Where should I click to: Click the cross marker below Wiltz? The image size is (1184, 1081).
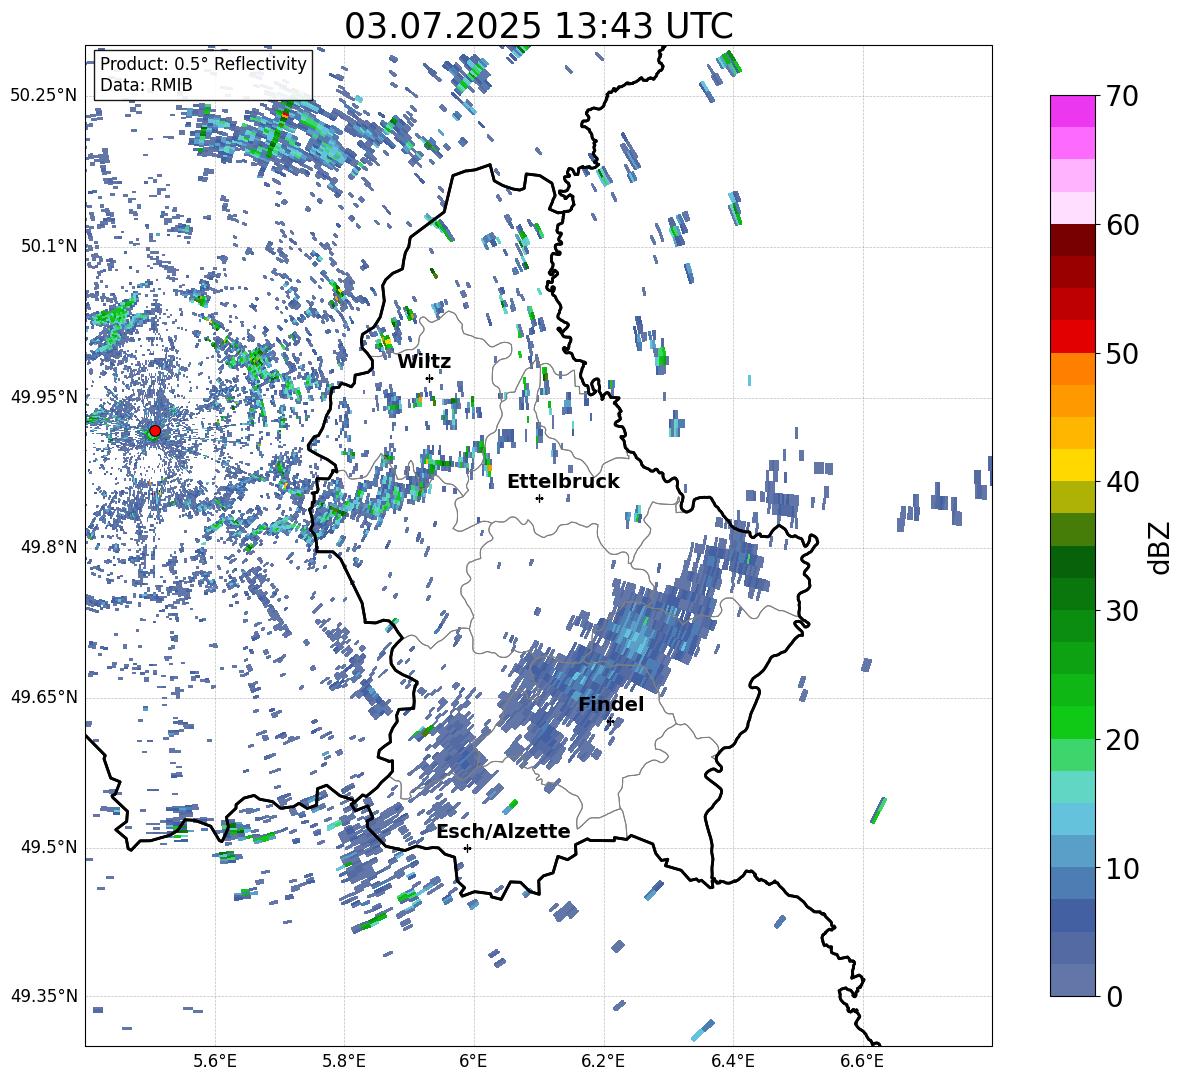coord(430,378)
